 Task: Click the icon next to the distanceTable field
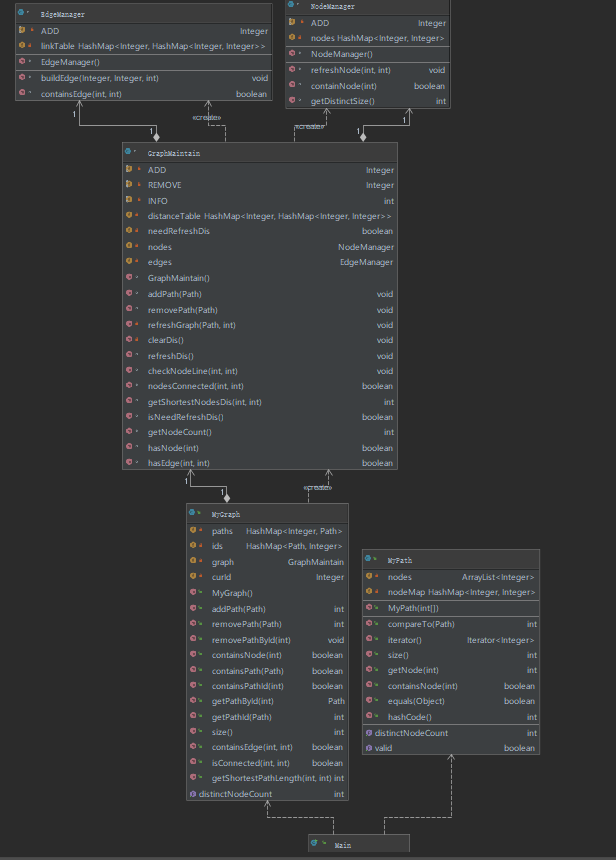(x=131, y=216)
